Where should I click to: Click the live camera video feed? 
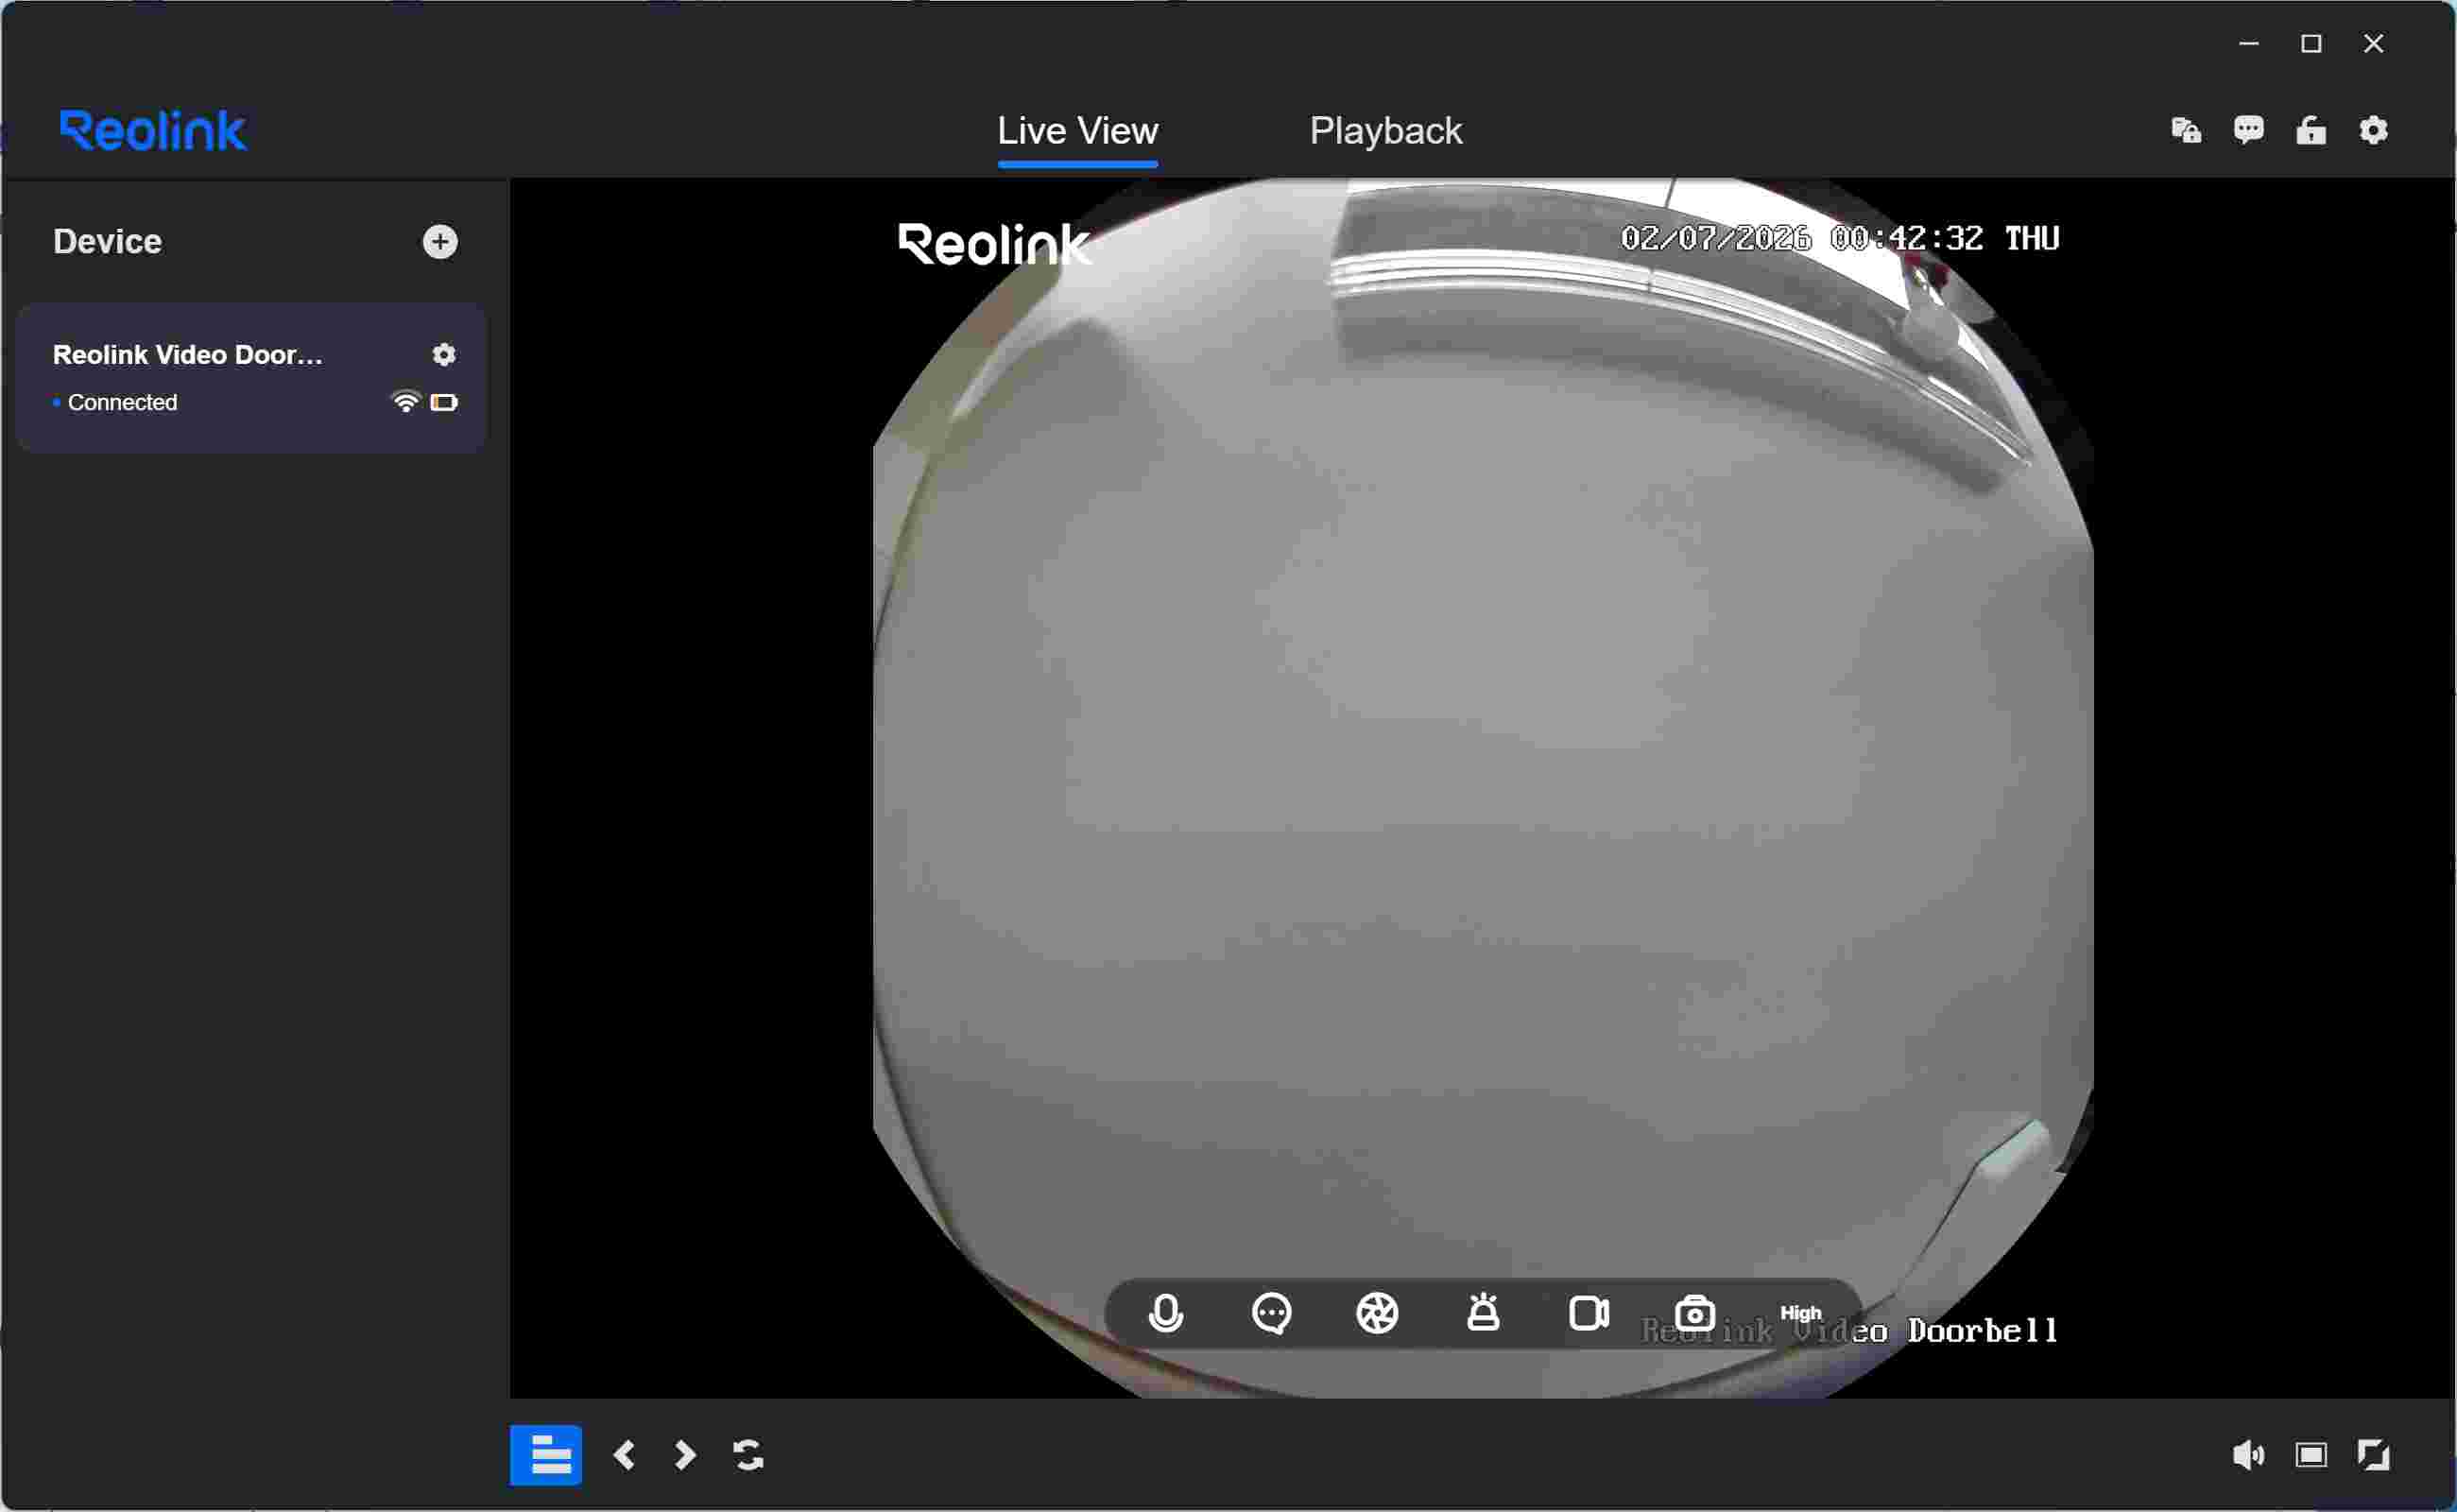1482,788
